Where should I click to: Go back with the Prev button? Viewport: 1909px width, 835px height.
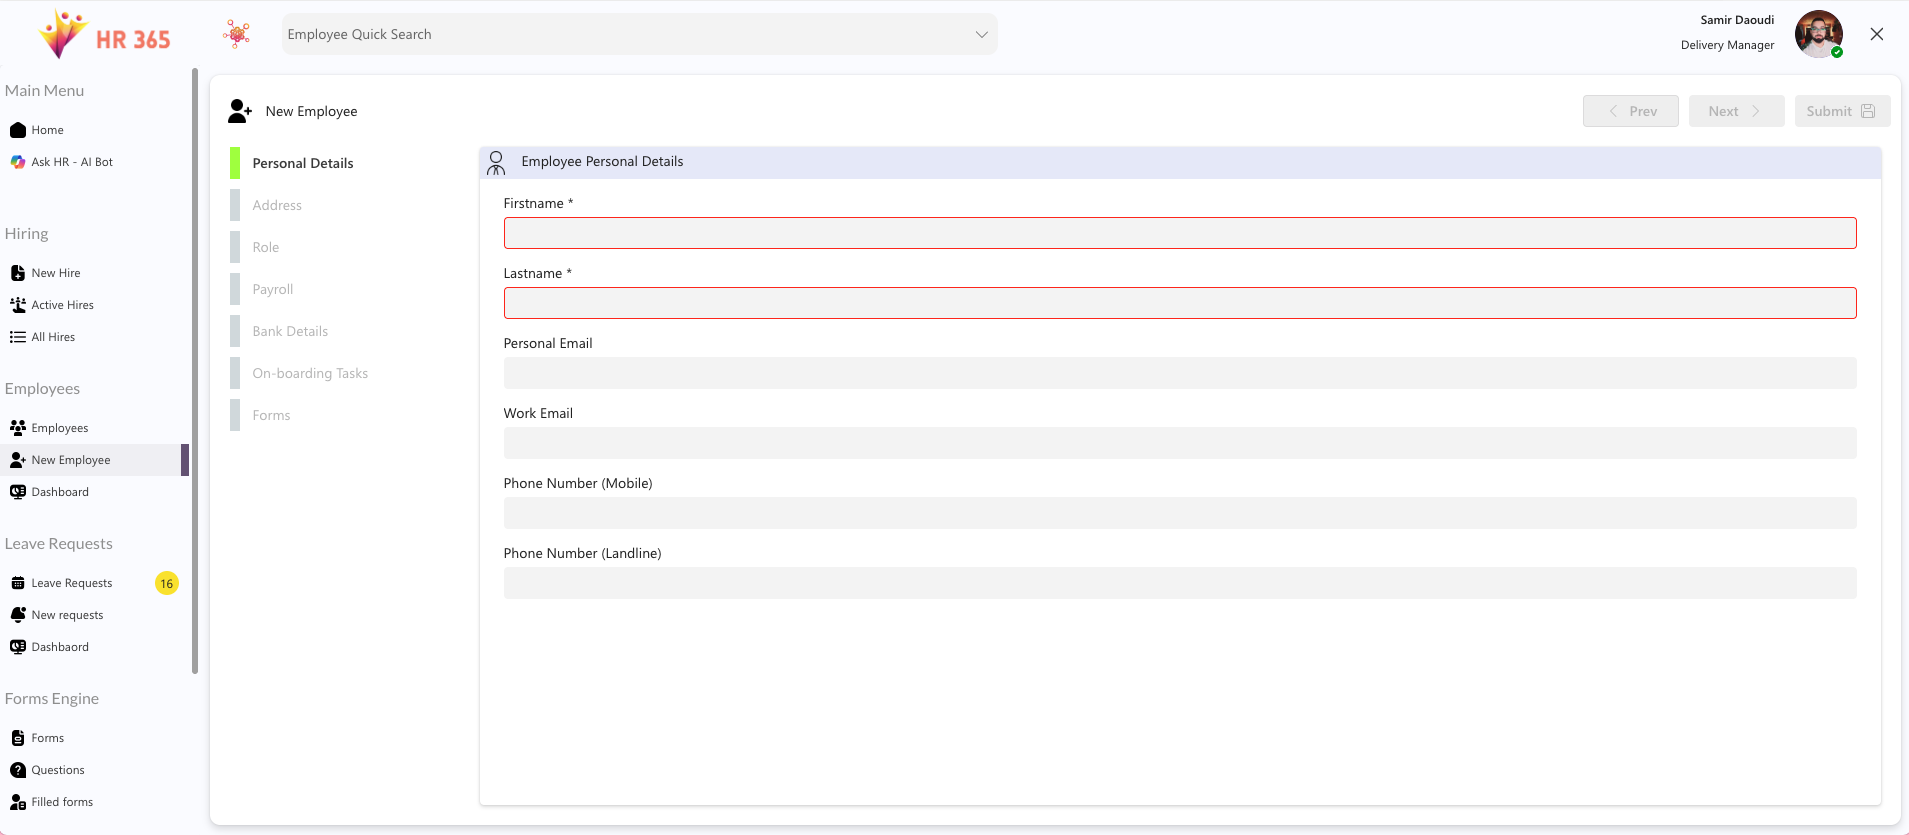(x=1630, y=111)
